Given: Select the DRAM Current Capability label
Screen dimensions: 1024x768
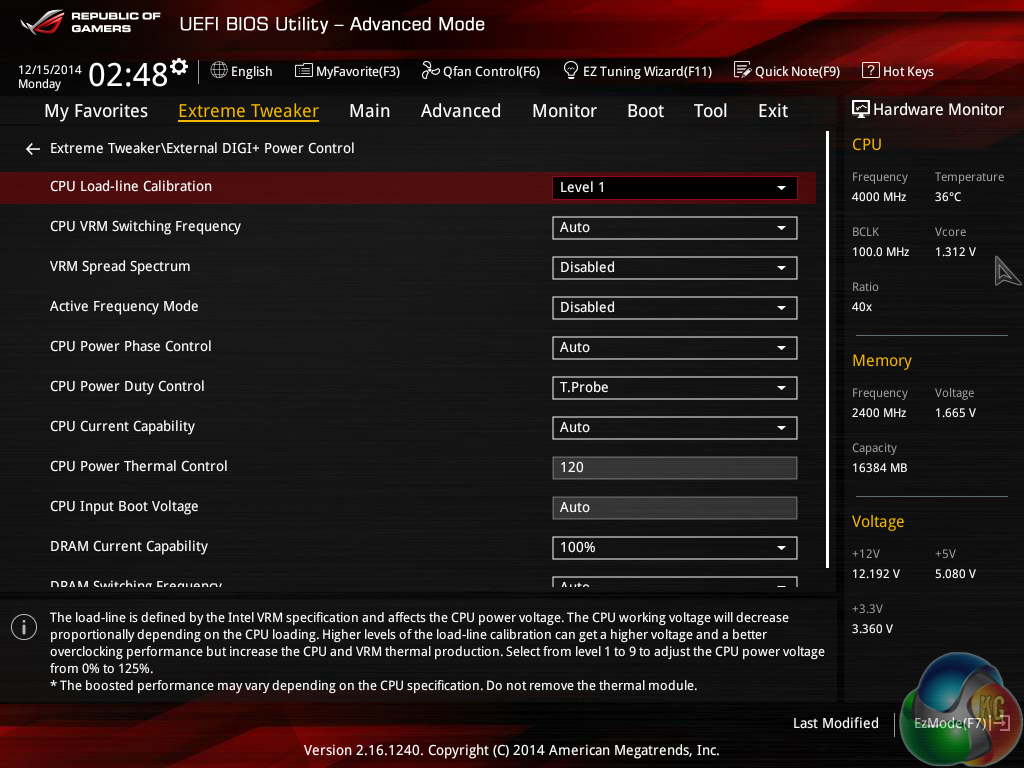Looking at the screenshot, I should 129,547.
